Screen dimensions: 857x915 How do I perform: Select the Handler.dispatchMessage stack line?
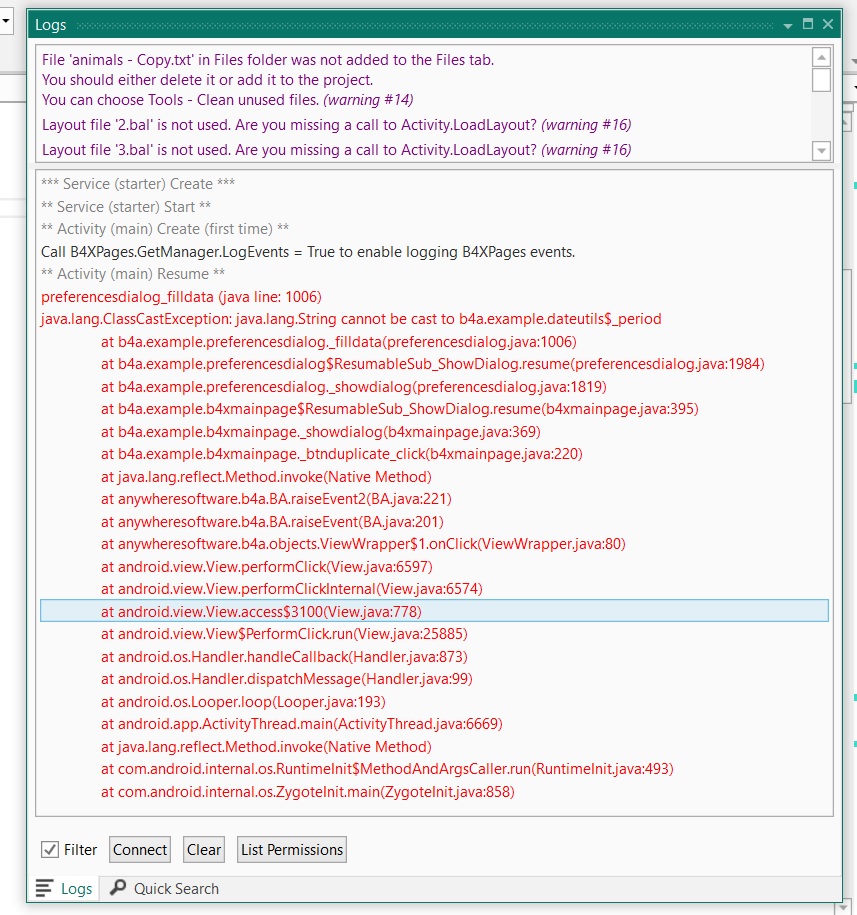coord(286,679)
